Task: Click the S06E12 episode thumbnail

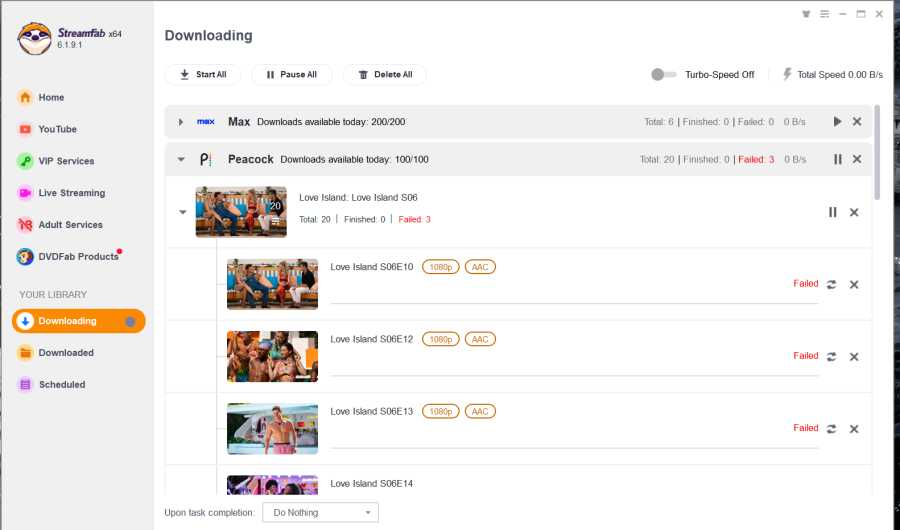Action: [x=272, y=357]
